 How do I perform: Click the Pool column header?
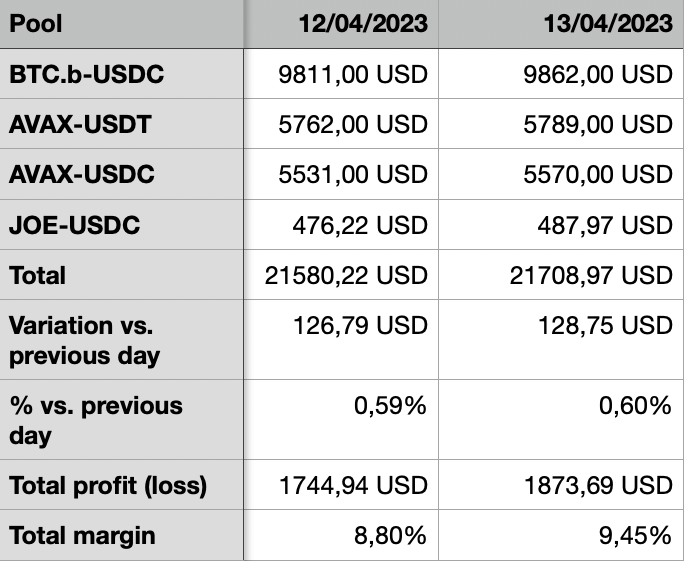[x=36, y=24]
